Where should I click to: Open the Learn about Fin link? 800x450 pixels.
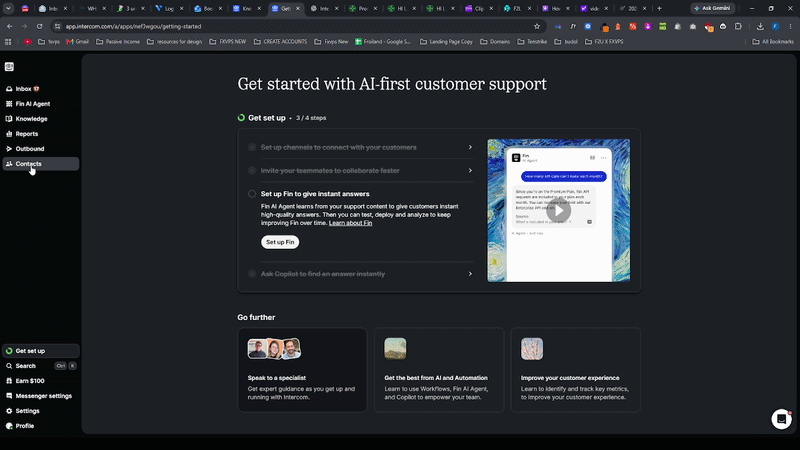tap(351, 223)
